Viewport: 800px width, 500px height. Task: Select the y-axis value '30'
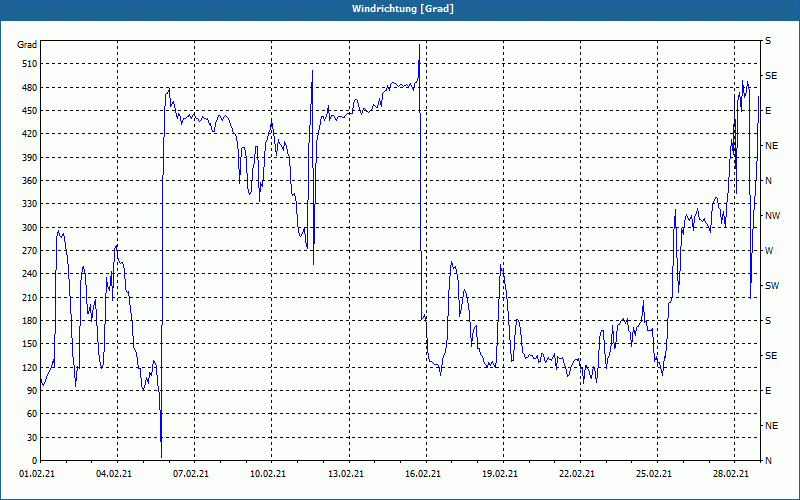pyautogui.click(x=32, y=437)
